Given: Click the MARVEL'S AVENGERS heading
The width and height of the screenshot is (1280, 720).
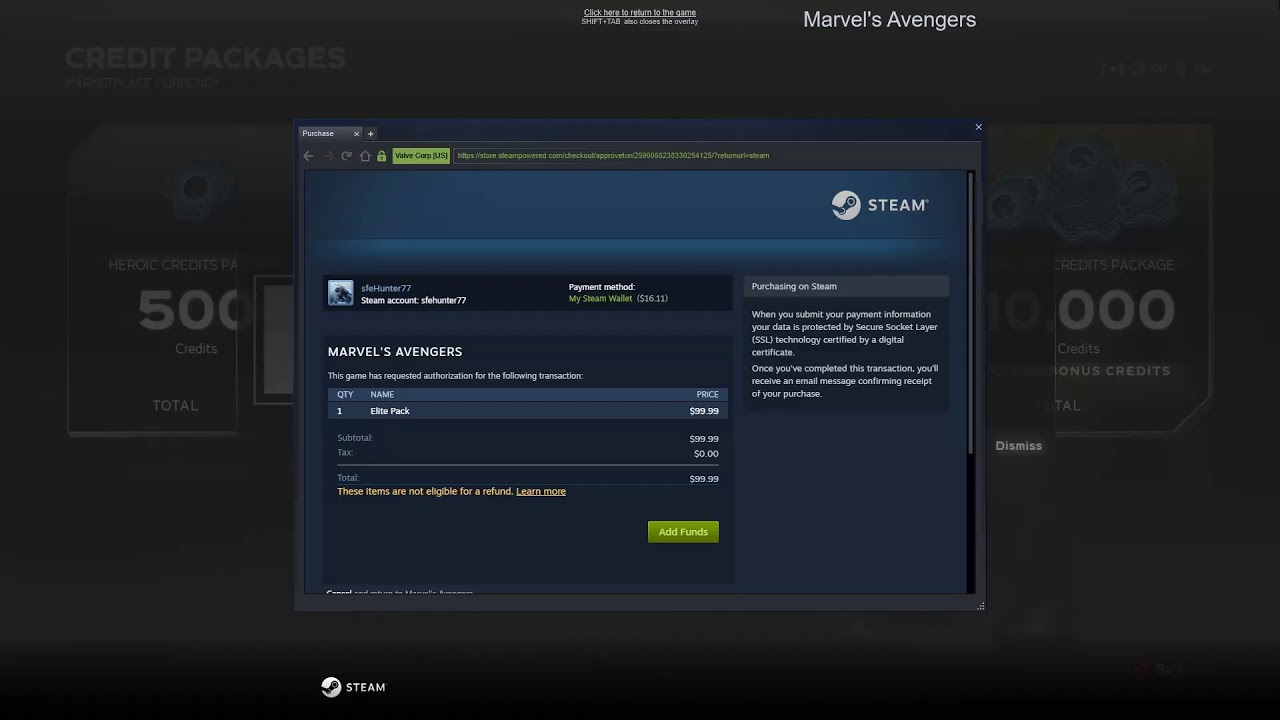Looking at the screenshot, I should point(395,352).
